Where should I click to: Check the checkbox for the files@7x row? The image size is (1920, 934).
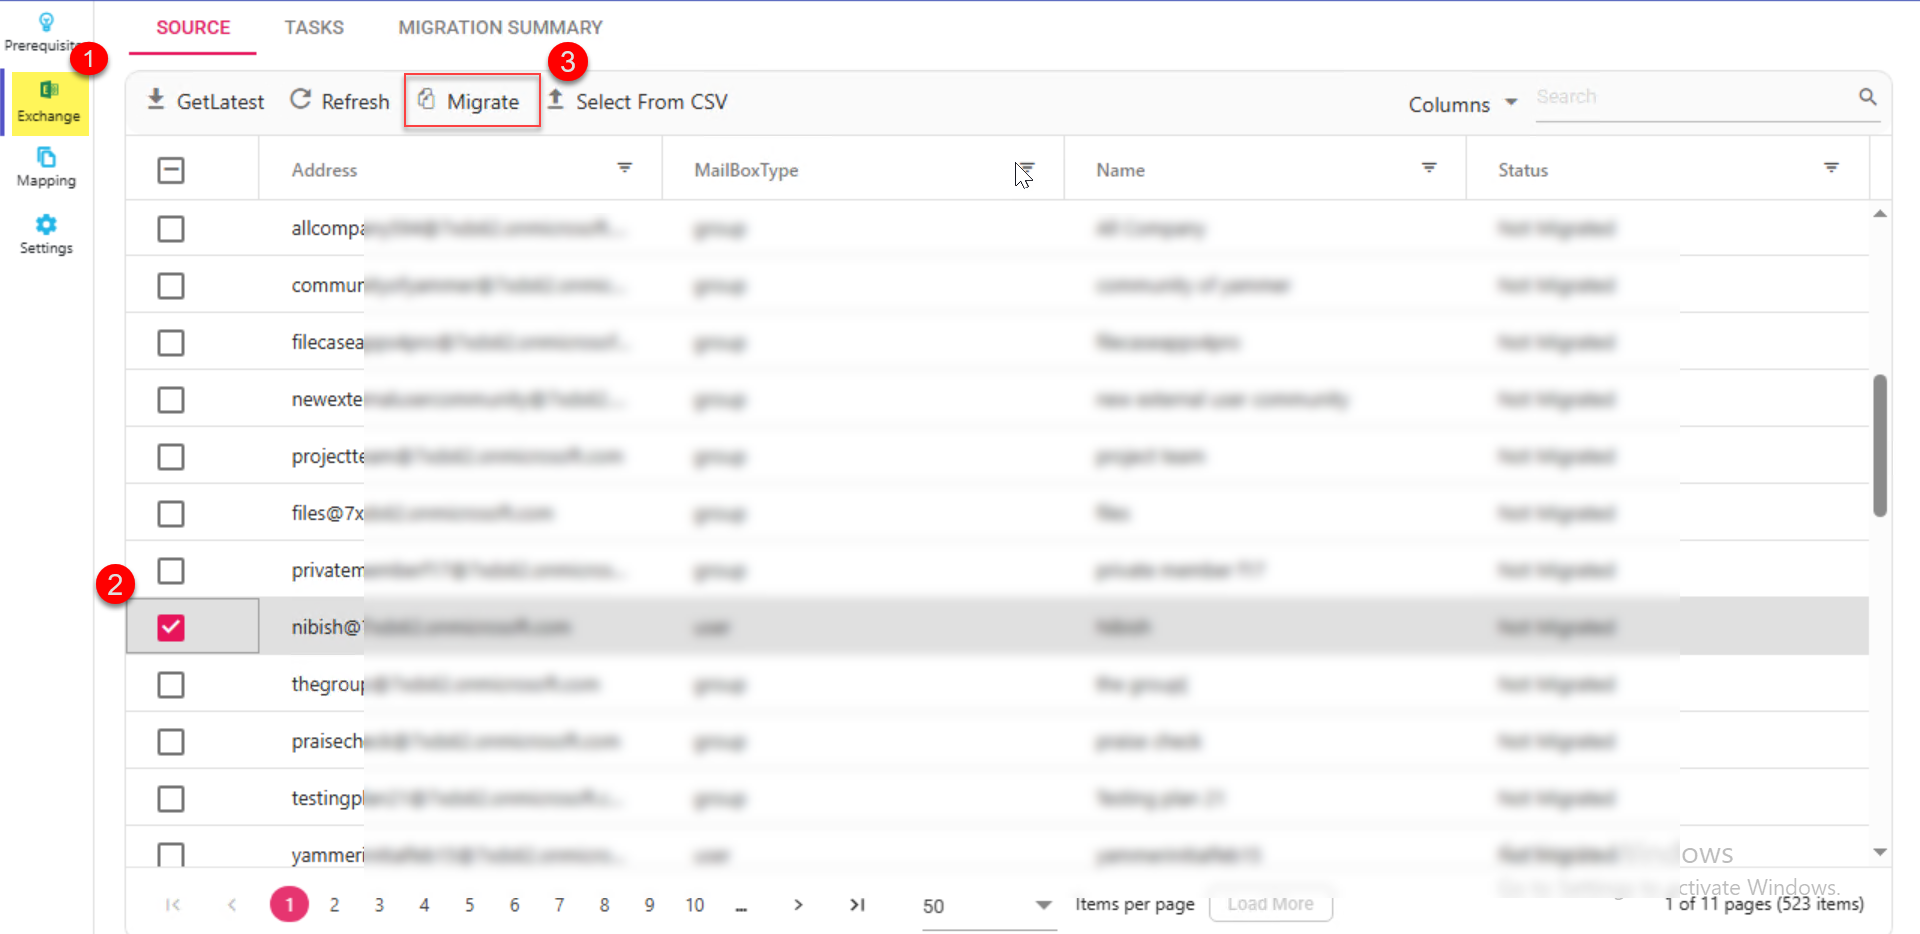(x=170, y=513)
